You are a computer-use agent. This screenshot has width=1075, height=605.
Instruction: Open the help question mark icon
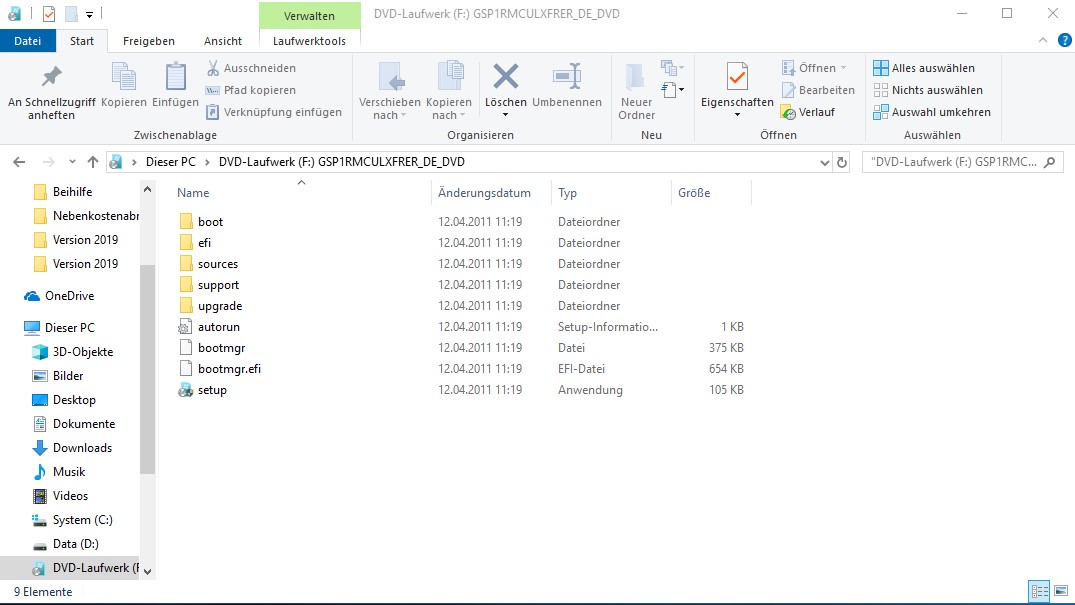point(1065,40)
